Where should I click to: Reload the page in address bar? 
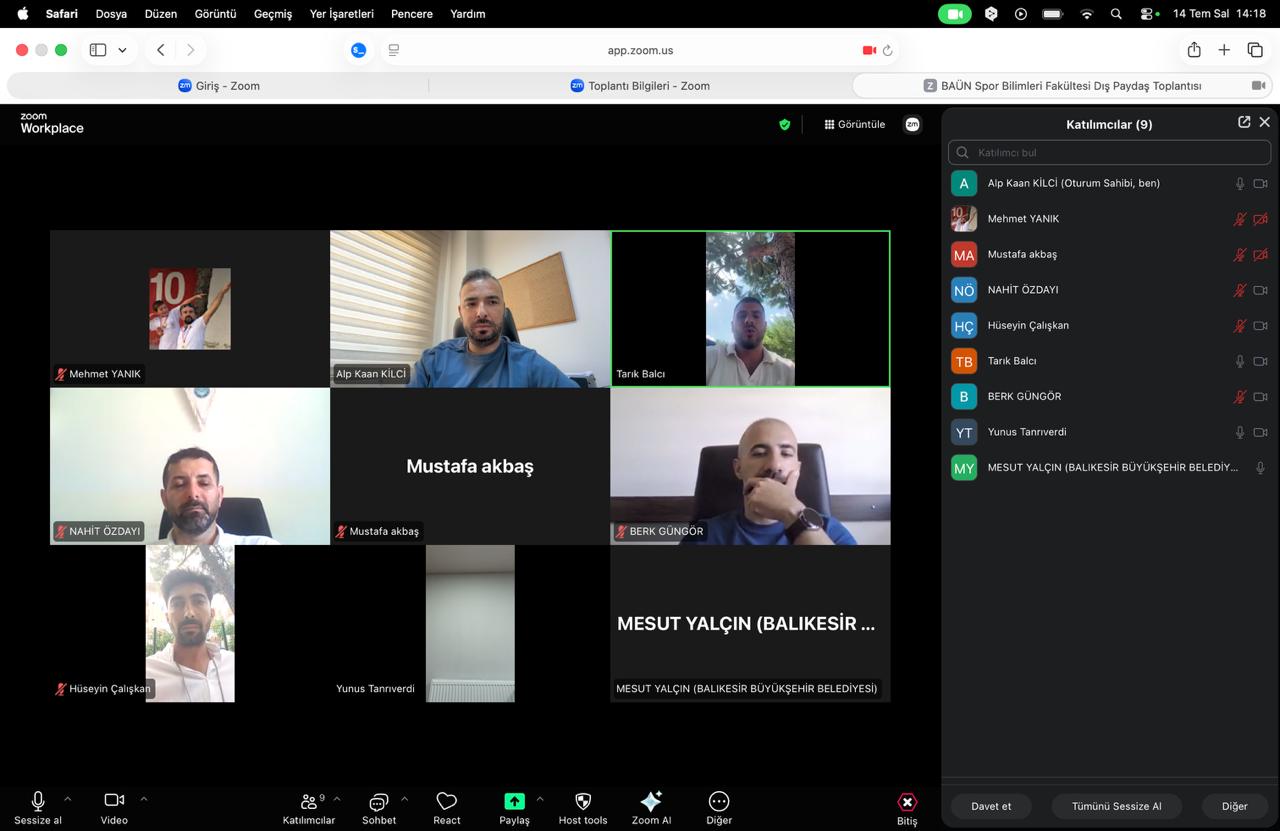point(888,50)
